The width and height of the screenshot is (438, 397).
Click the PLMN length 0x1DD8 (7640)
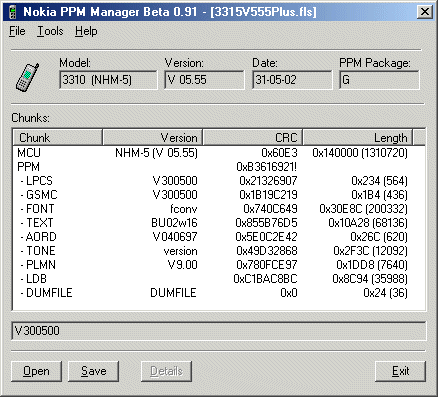(x=372, y=265)
